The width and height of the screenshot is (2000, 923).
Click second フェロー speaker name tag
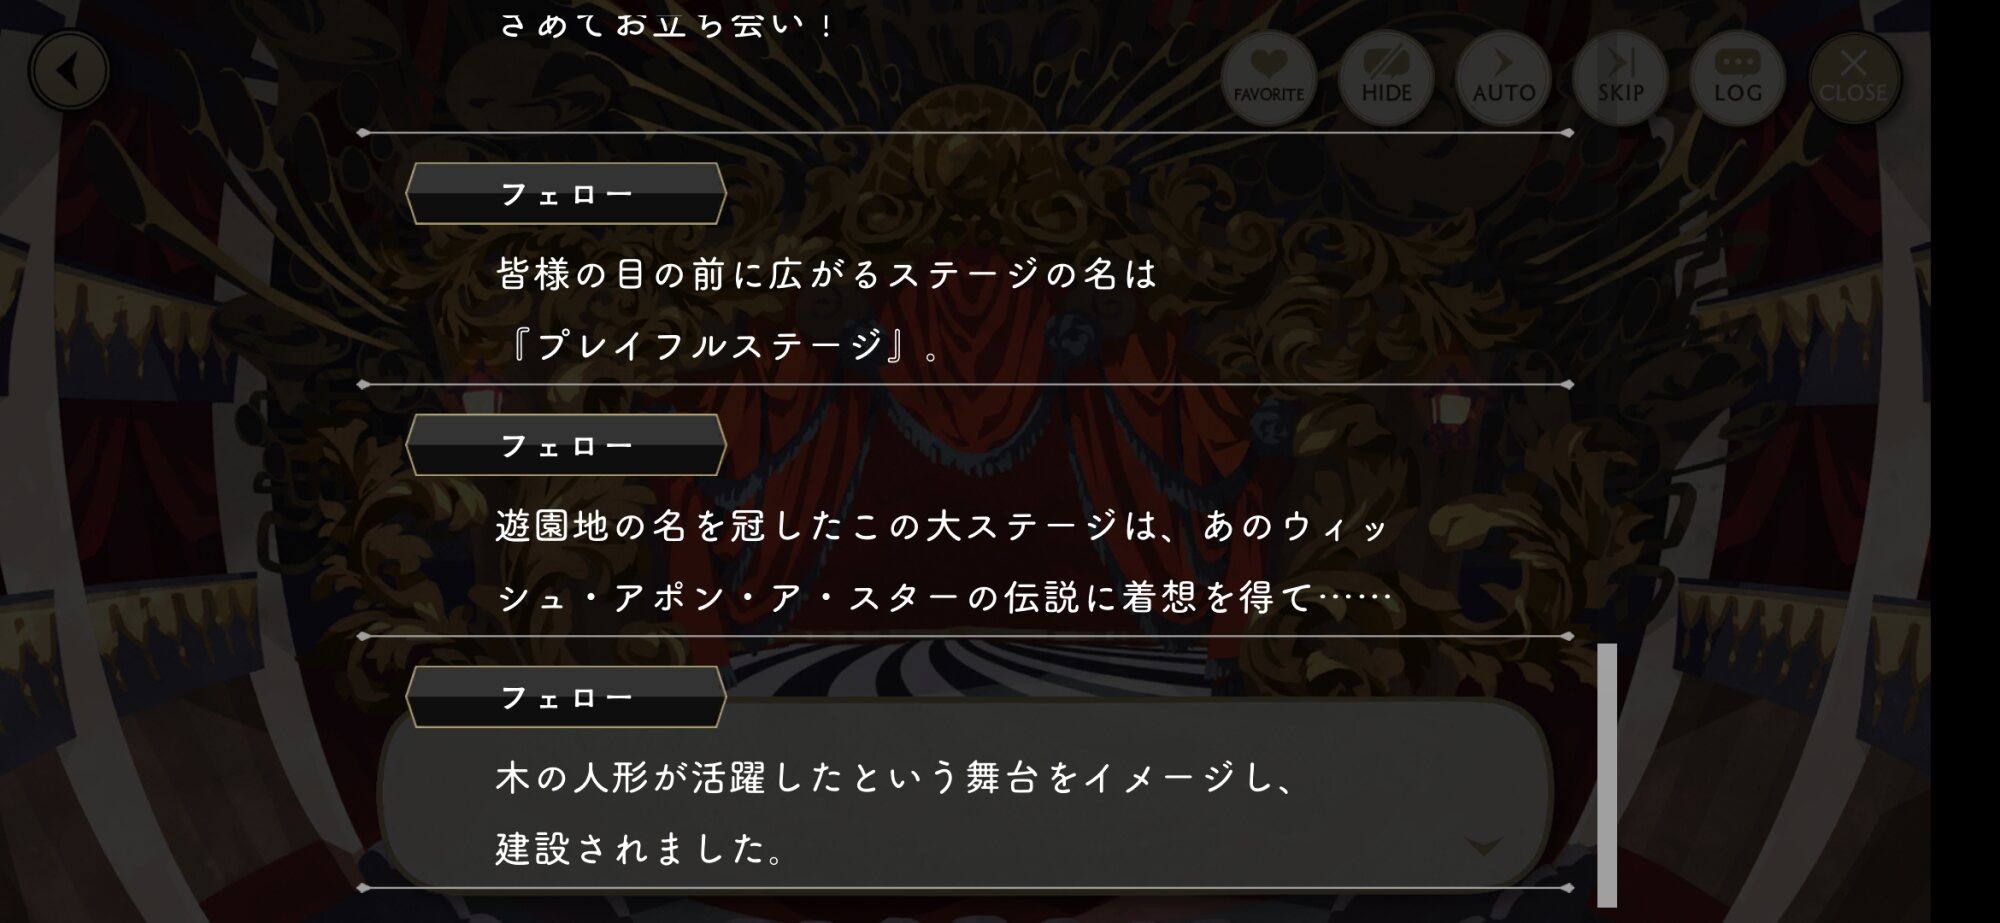(566, 446)
